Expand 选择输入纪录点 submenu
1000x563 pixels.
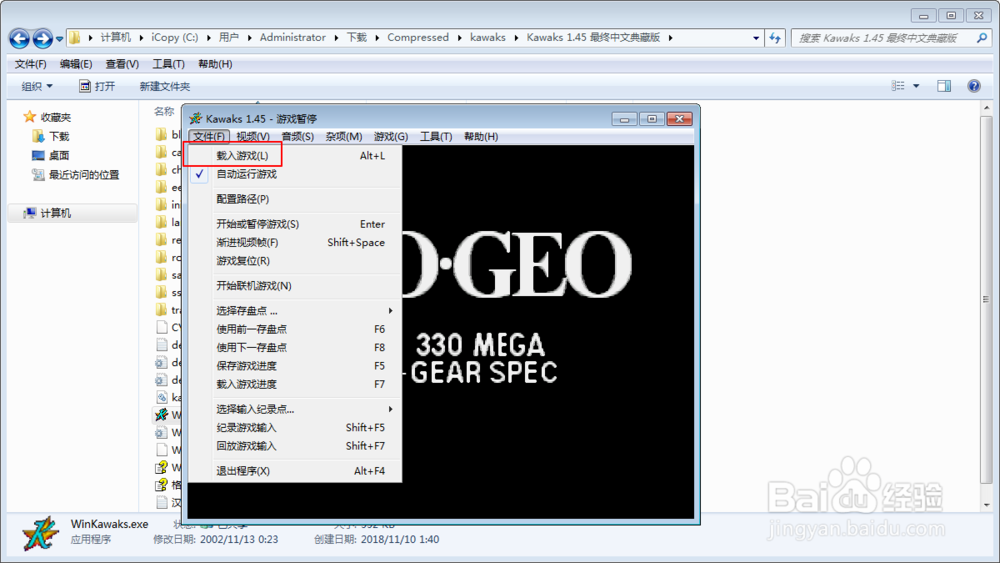tap(294, 409)
